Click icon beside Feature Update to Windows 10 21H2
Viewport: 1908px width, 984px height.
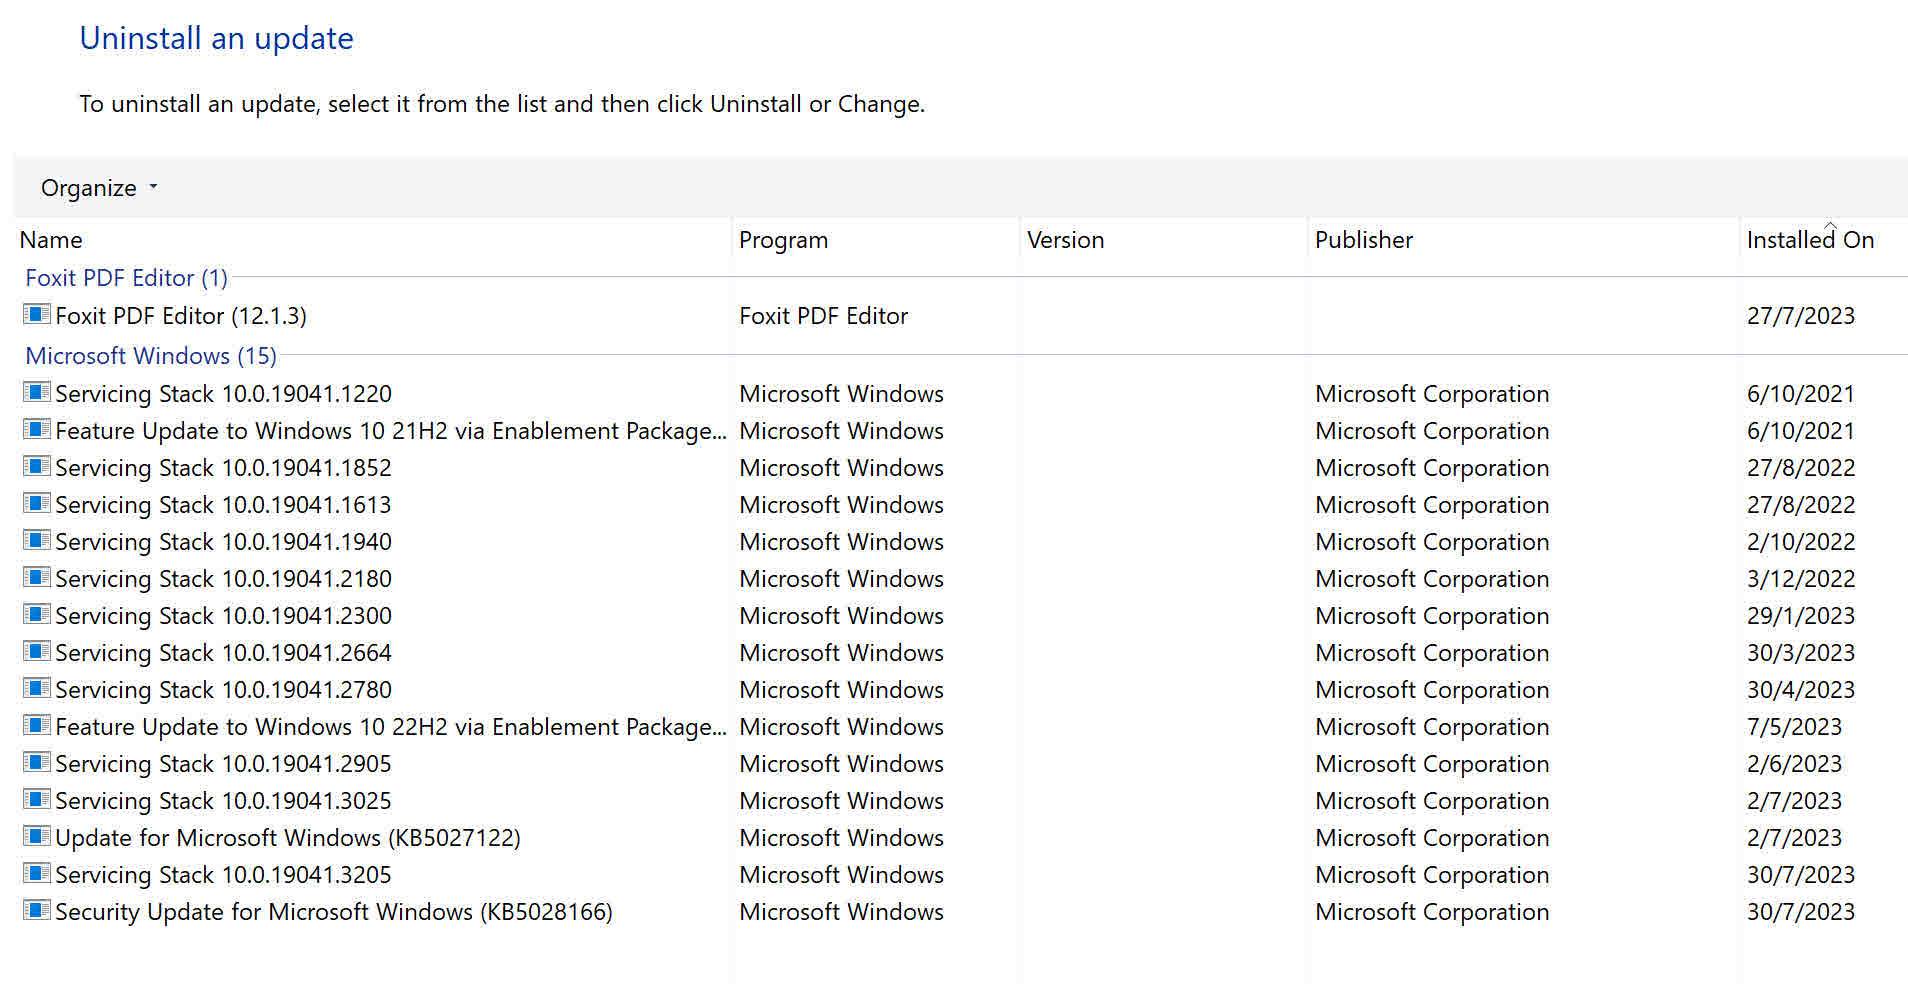pos(37,430)
